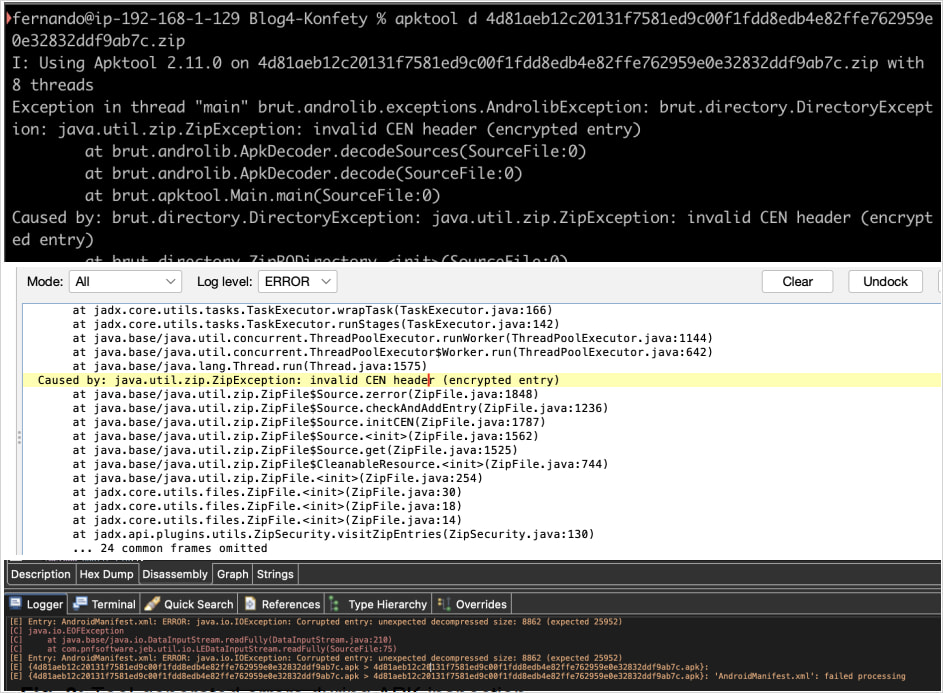Image resolution: width=943 pixels, height=693 pixels.
Task: Open the Description tab
Action: click(x=40, y=573)
